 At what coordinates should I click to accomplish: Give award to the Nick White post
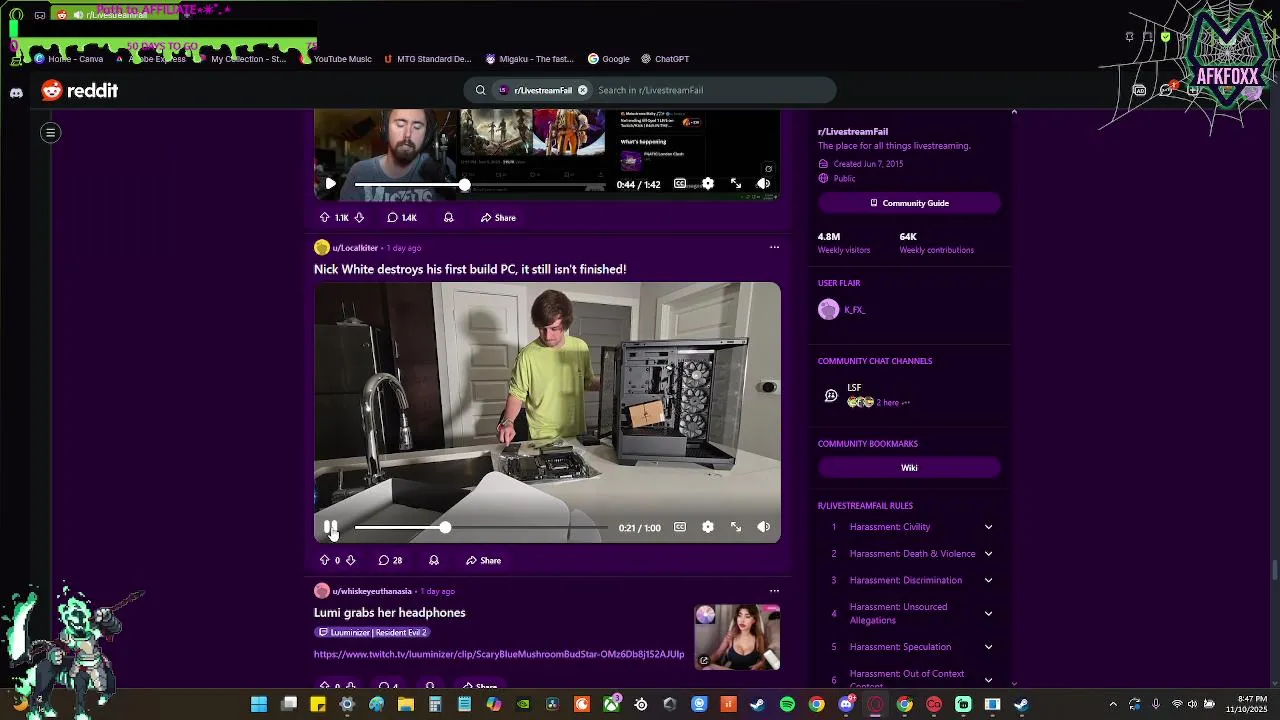433,560
